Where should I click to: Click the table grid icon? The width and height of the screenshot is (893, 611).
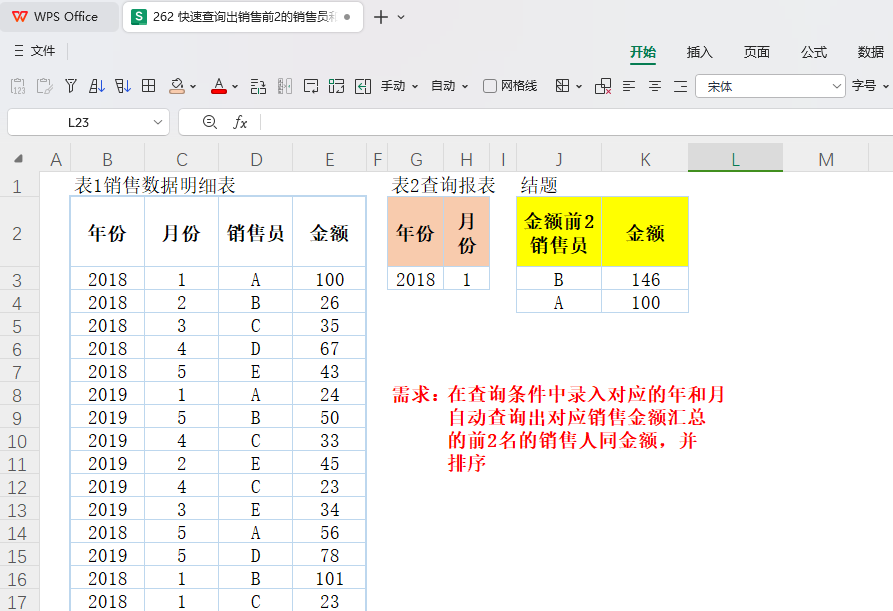pyautogui.click(x=149, y=86)
